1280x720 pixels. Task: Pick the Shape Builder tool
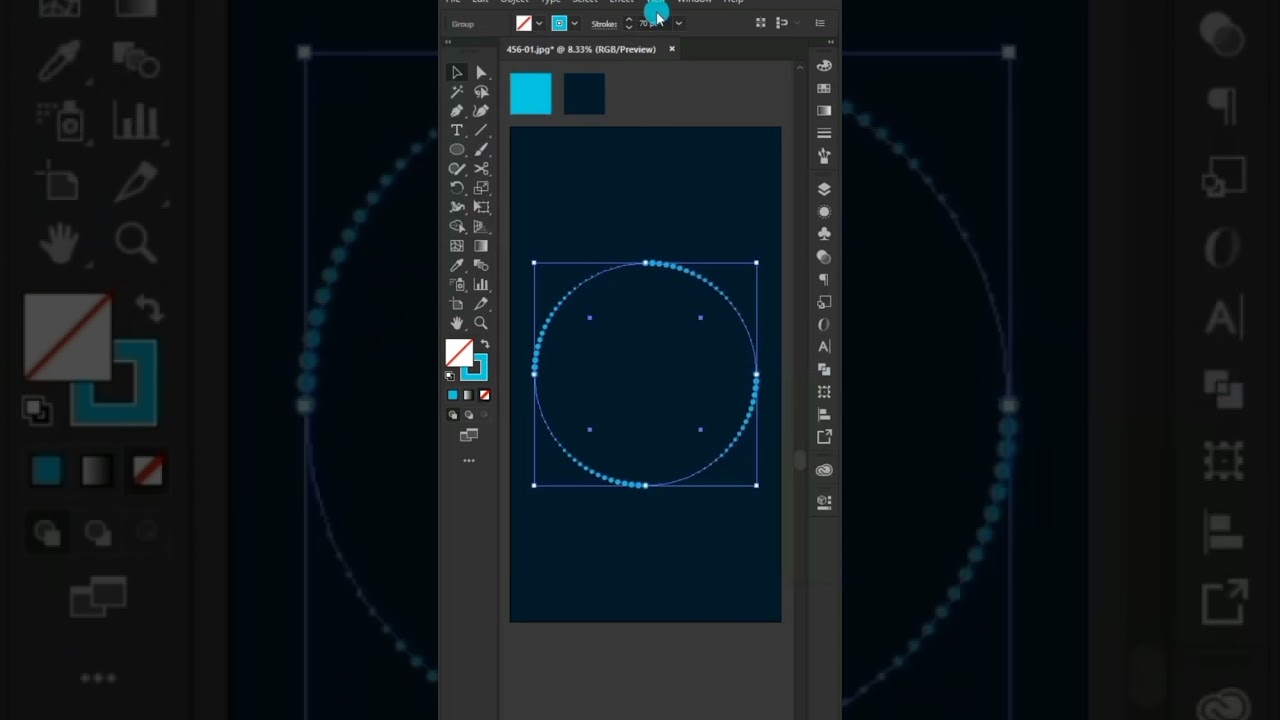click(457, 227)
